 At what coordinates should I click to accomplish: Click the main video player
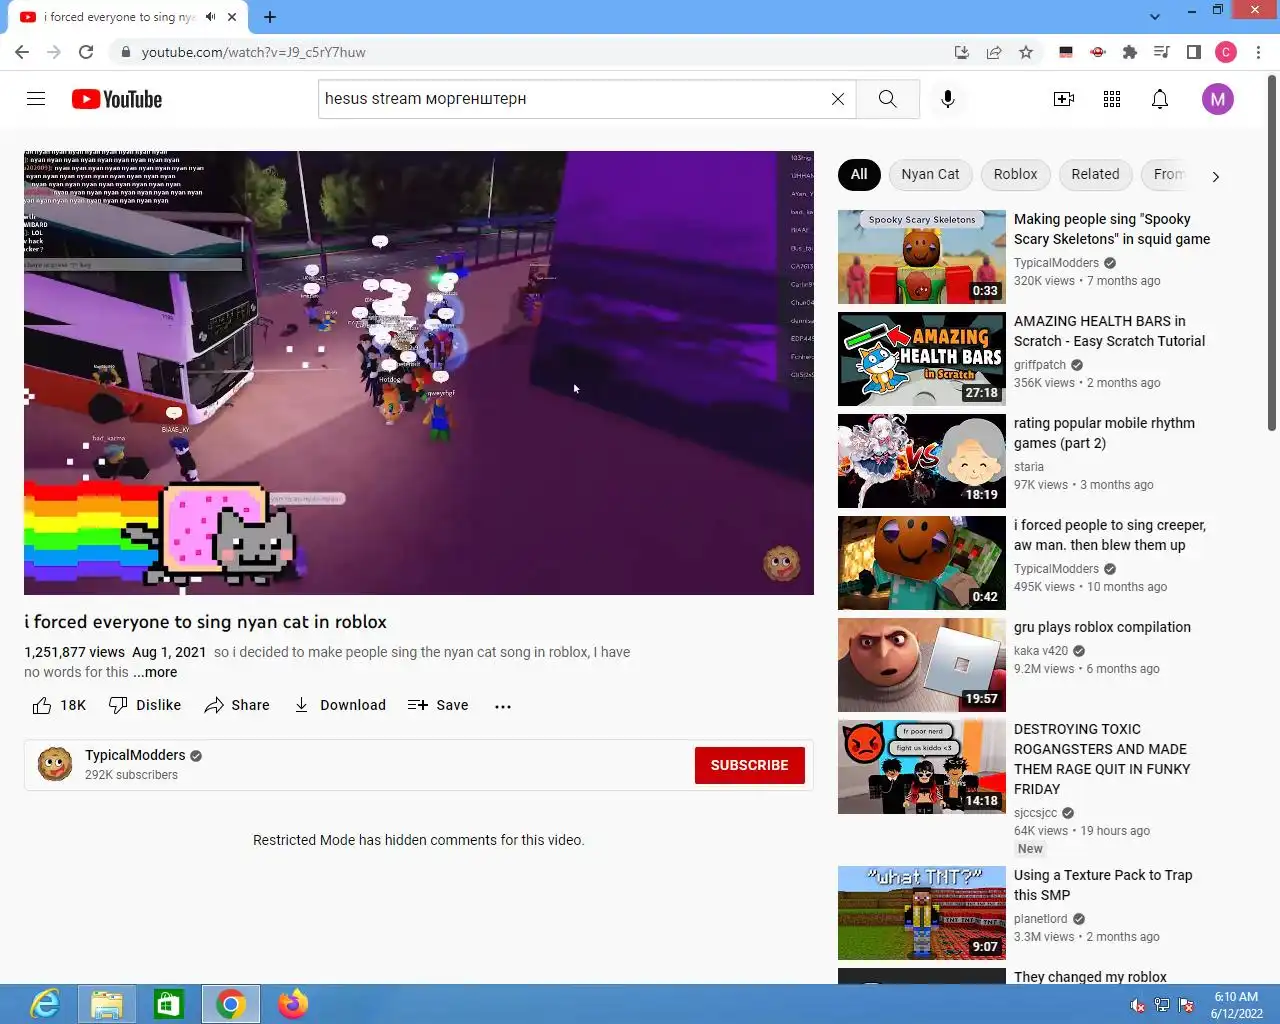pyautogui.click(x=419, y=373)
